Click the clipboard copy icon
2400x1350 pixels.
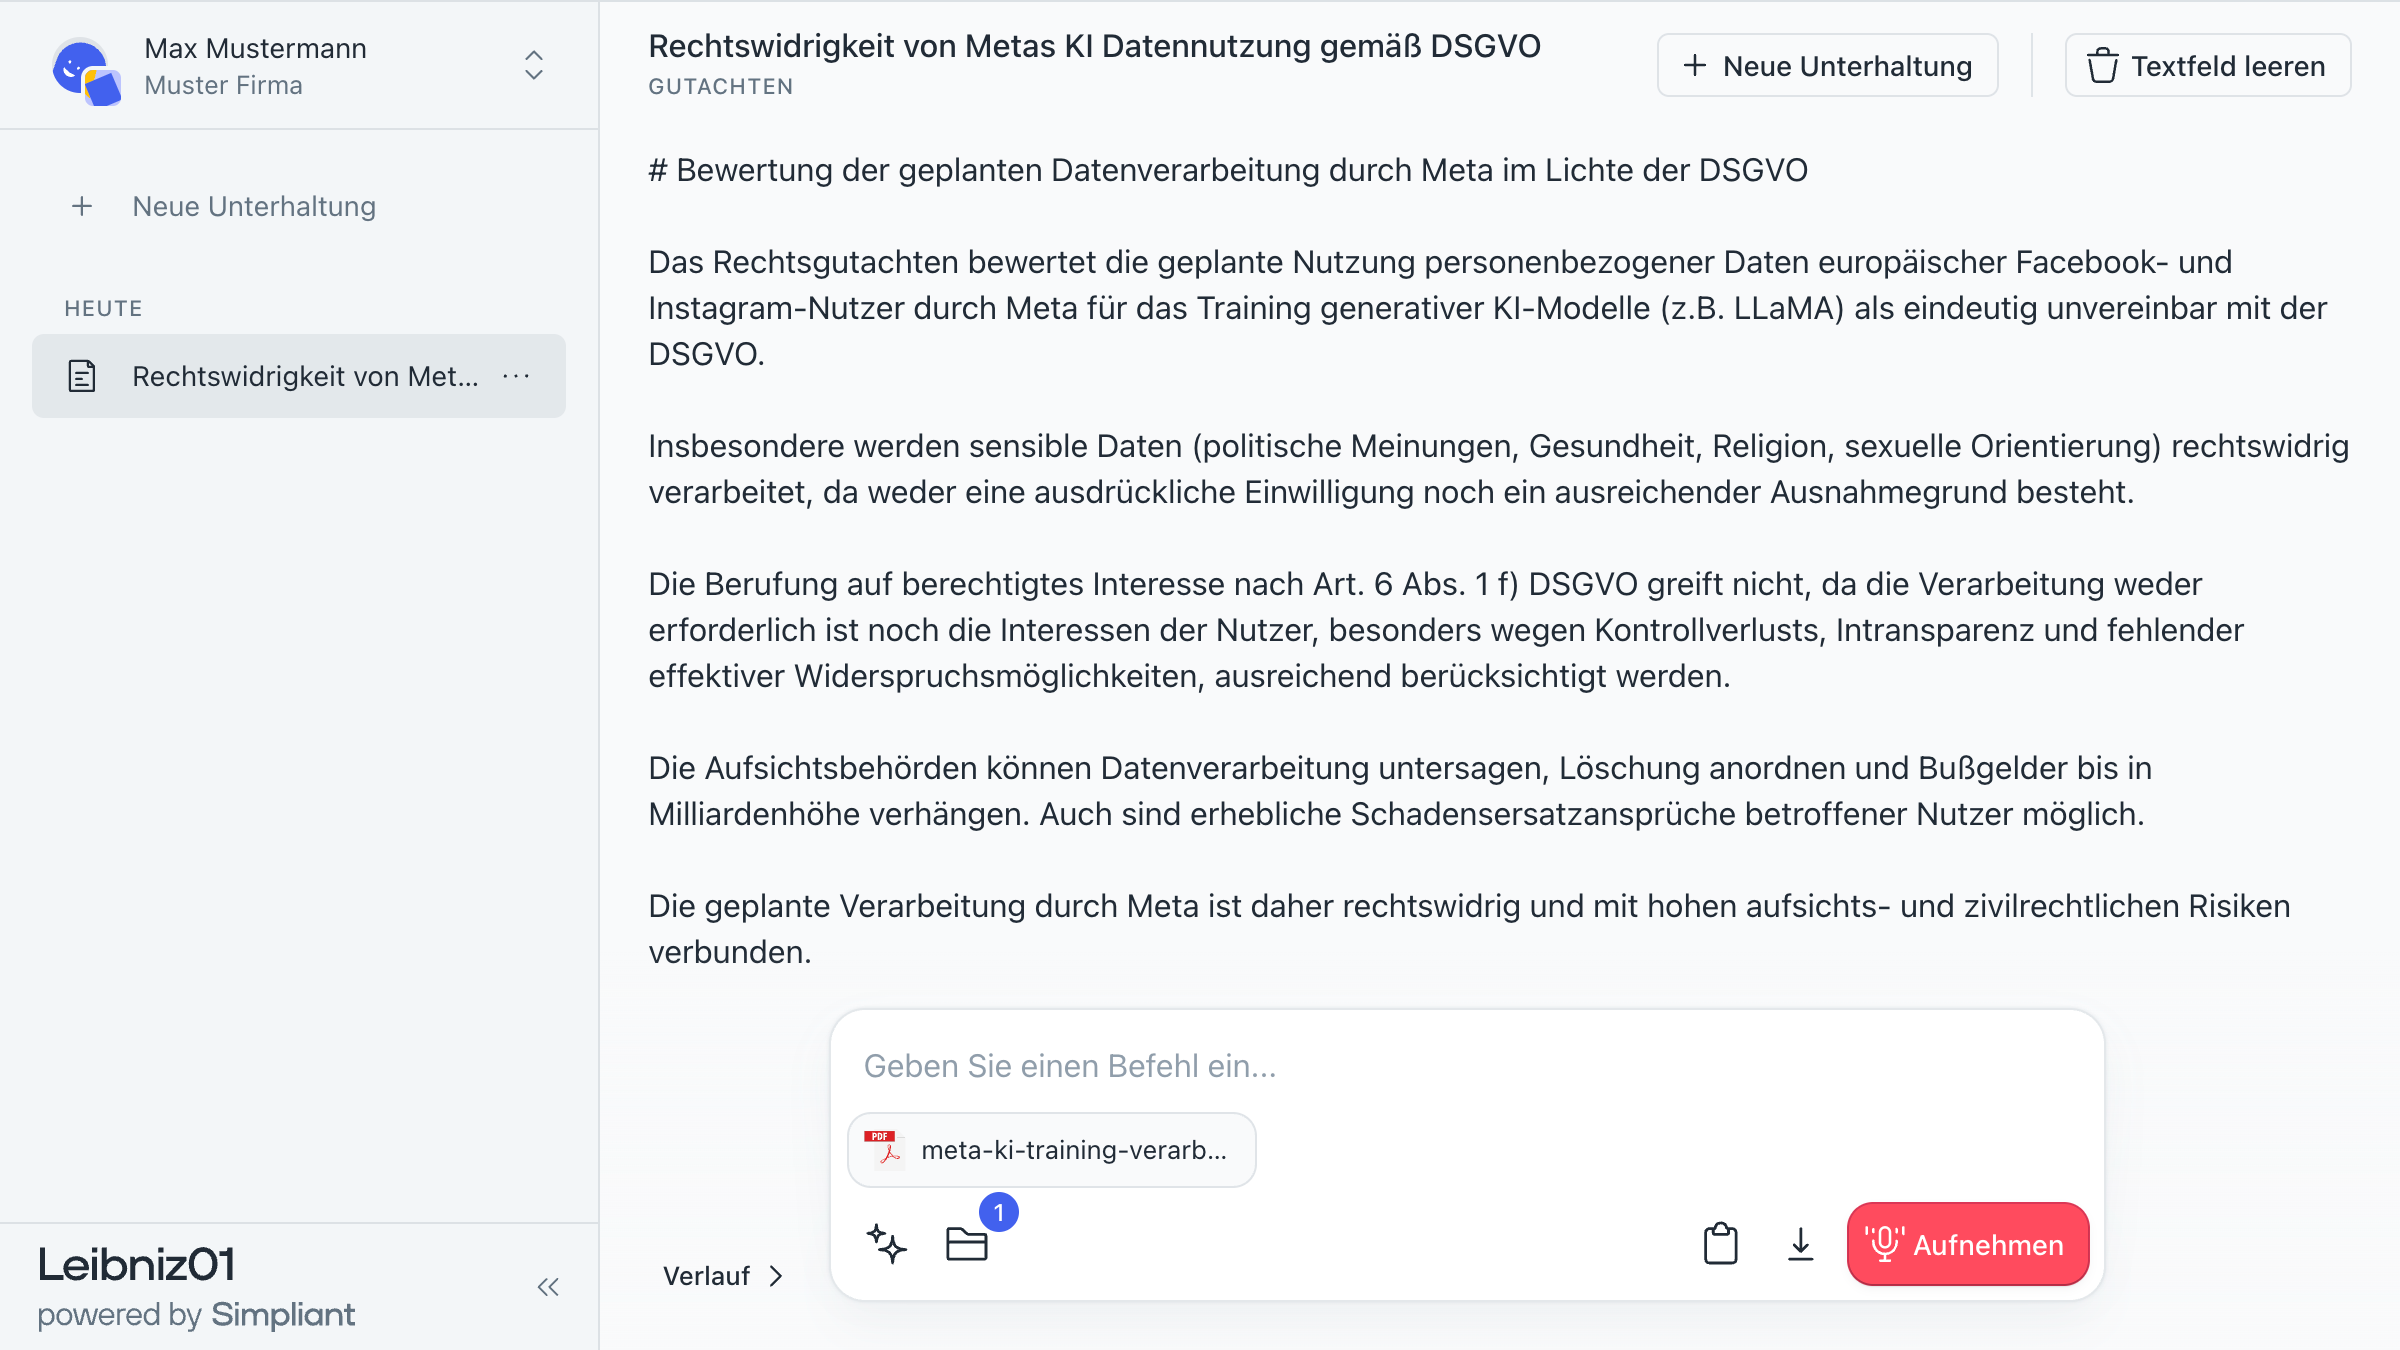tap(1720, 1244)
